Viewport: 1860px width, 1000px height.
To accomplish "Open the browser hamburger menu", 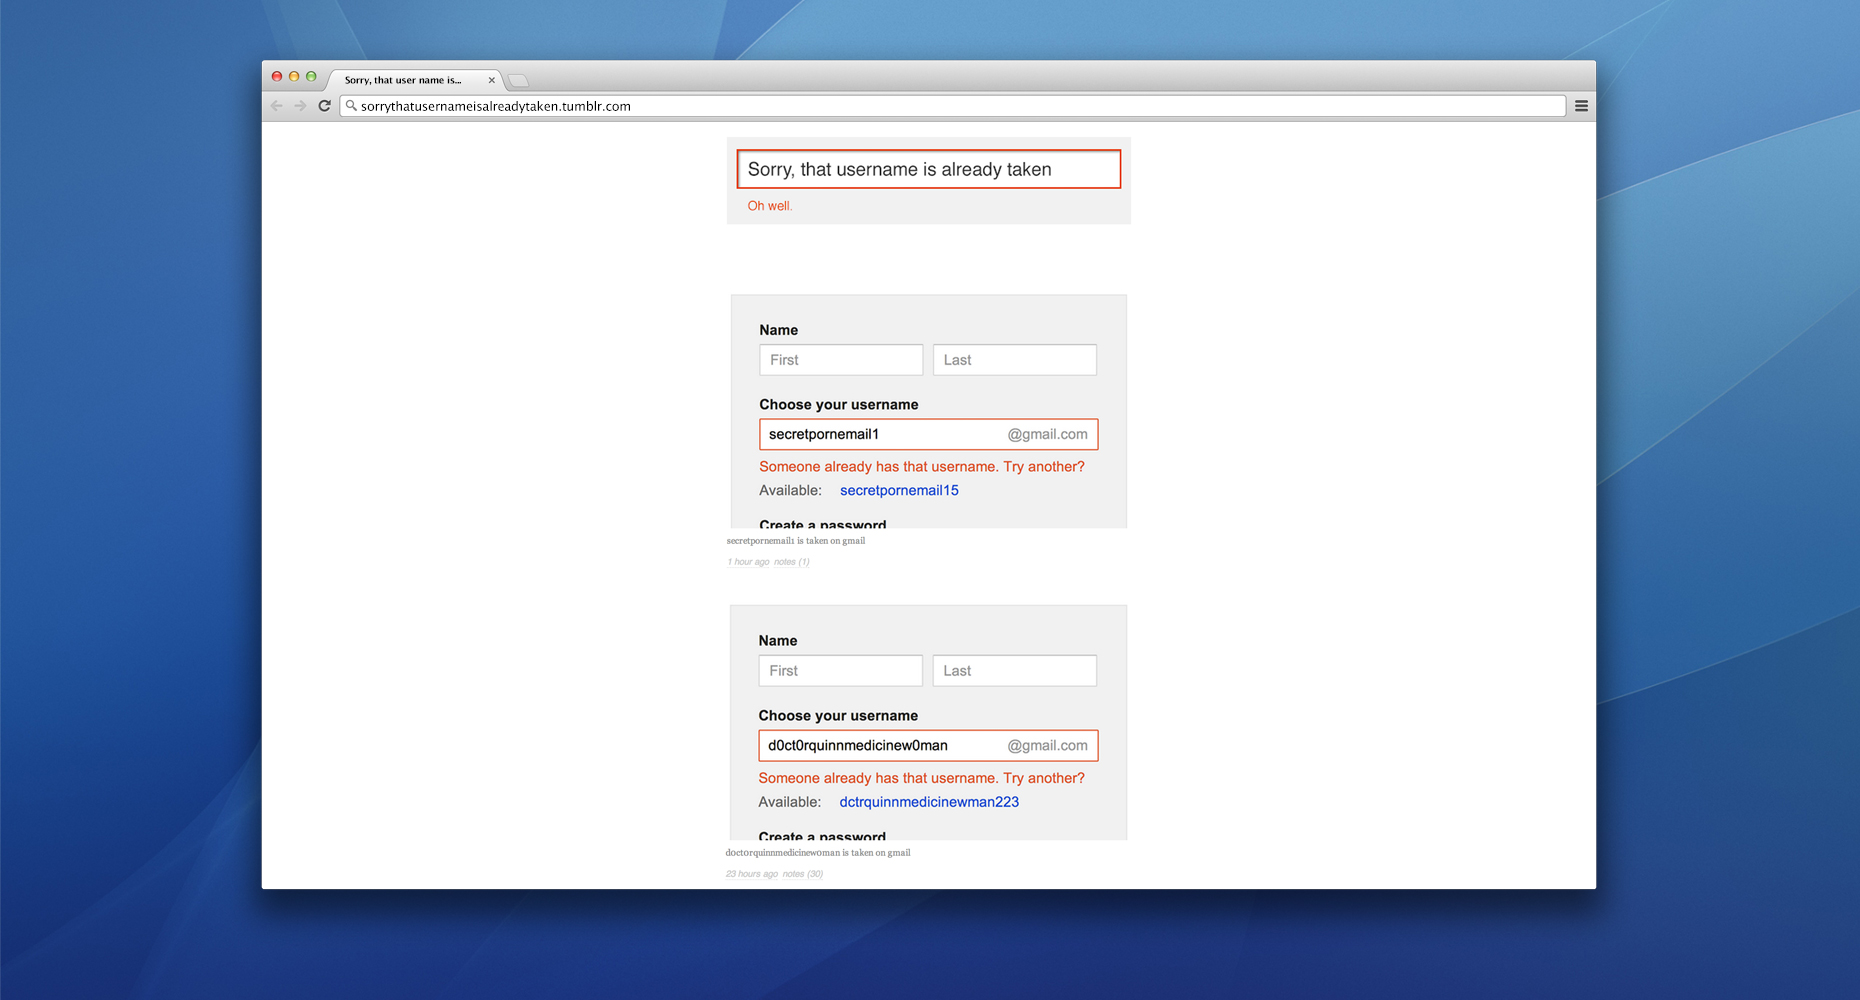I will [x=1581, y=106].
